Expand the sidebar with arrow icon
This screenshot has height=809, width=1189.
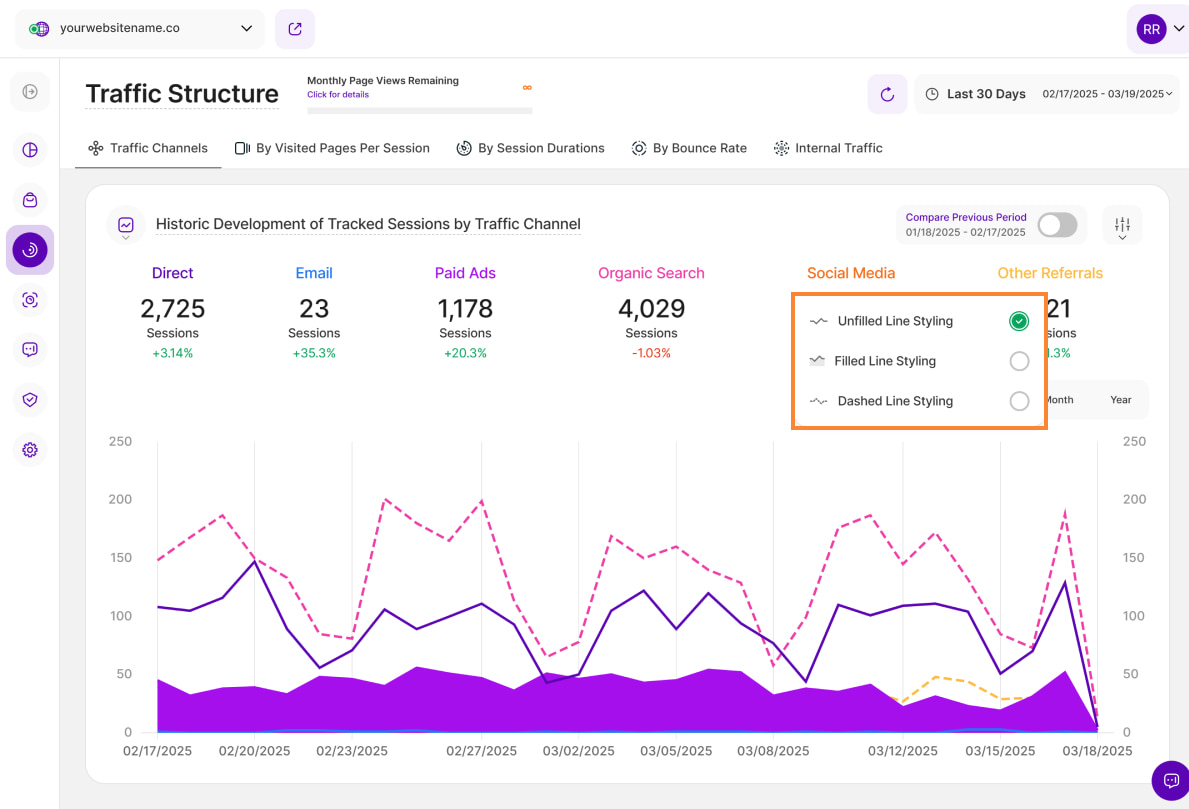coord(30,92)
